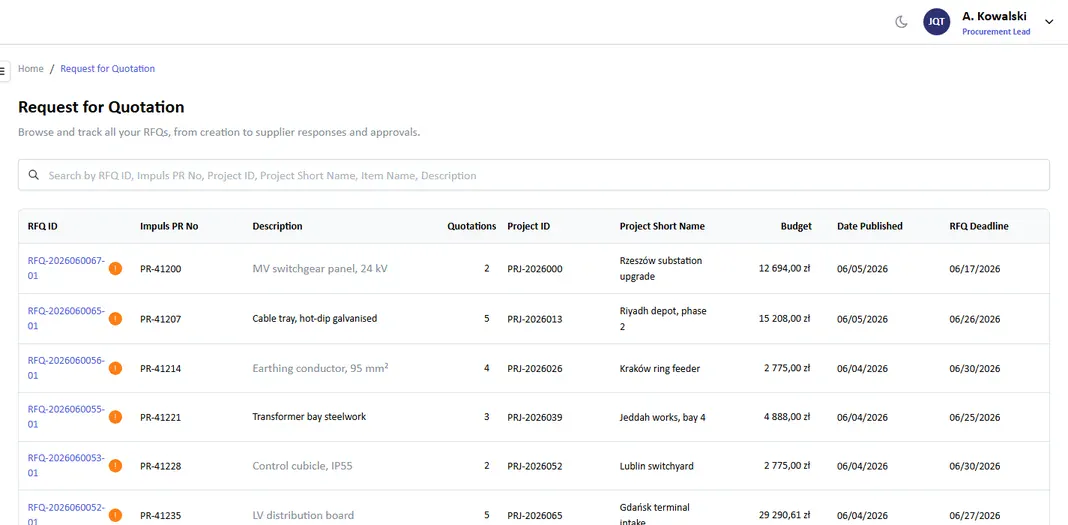Click Cable tray, hot-dip galvanised description

tap(315, 318)
